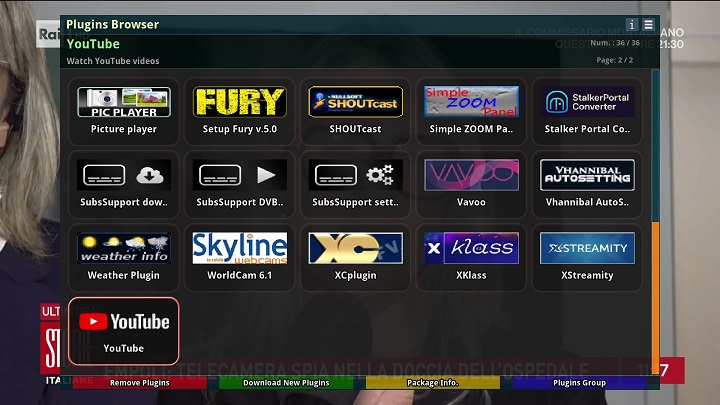
Task: Open the XCplugin tile
Action: coord(355,258)
